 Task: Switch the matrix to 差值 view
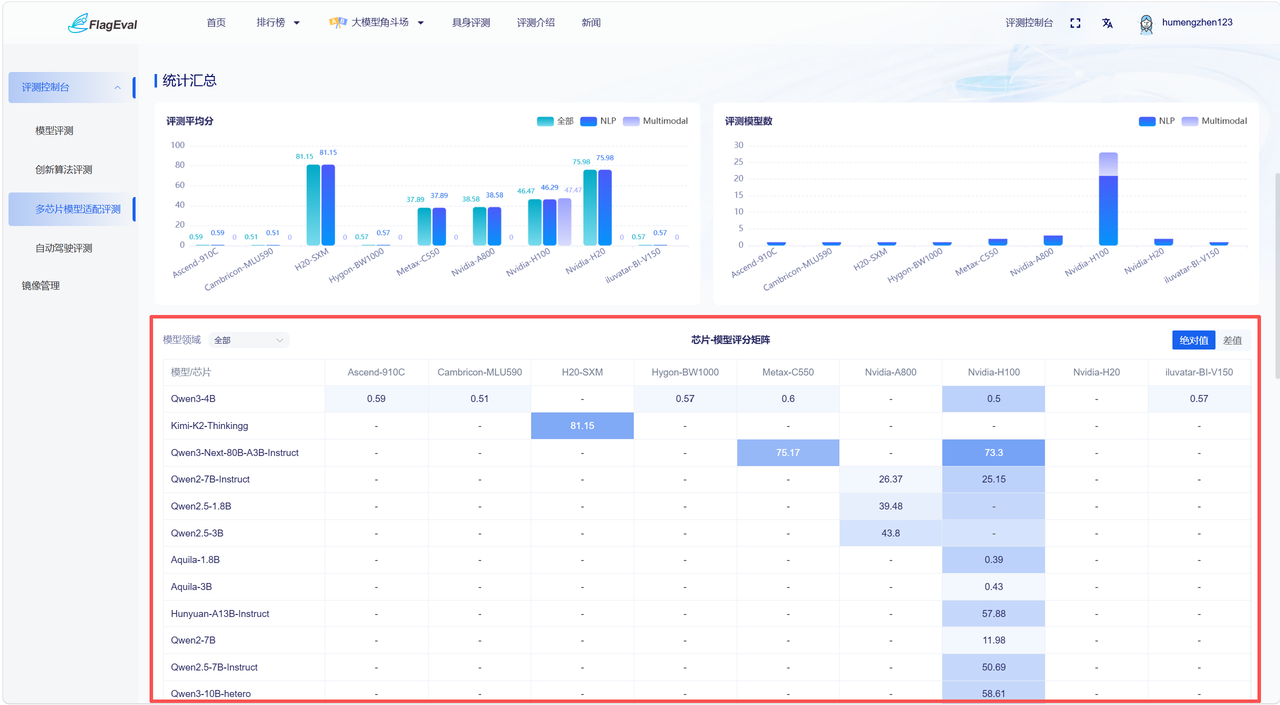1233,340
